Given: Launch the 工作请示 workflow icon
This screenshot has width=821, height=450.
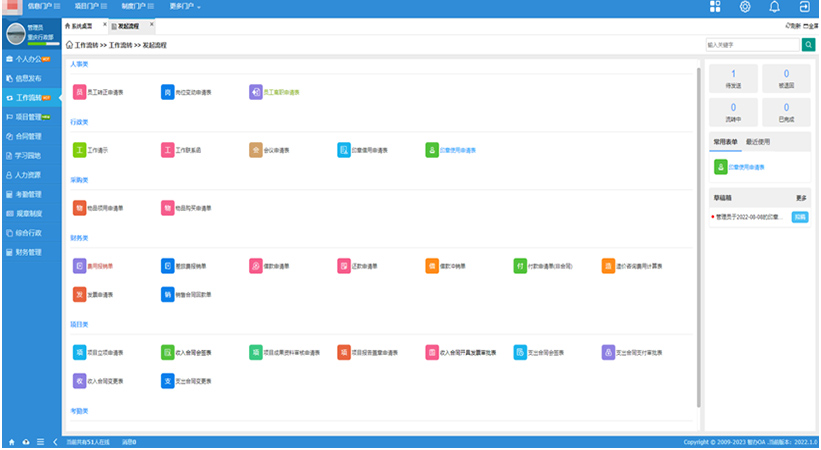Looking at the screenshot, I should [79, 150].
